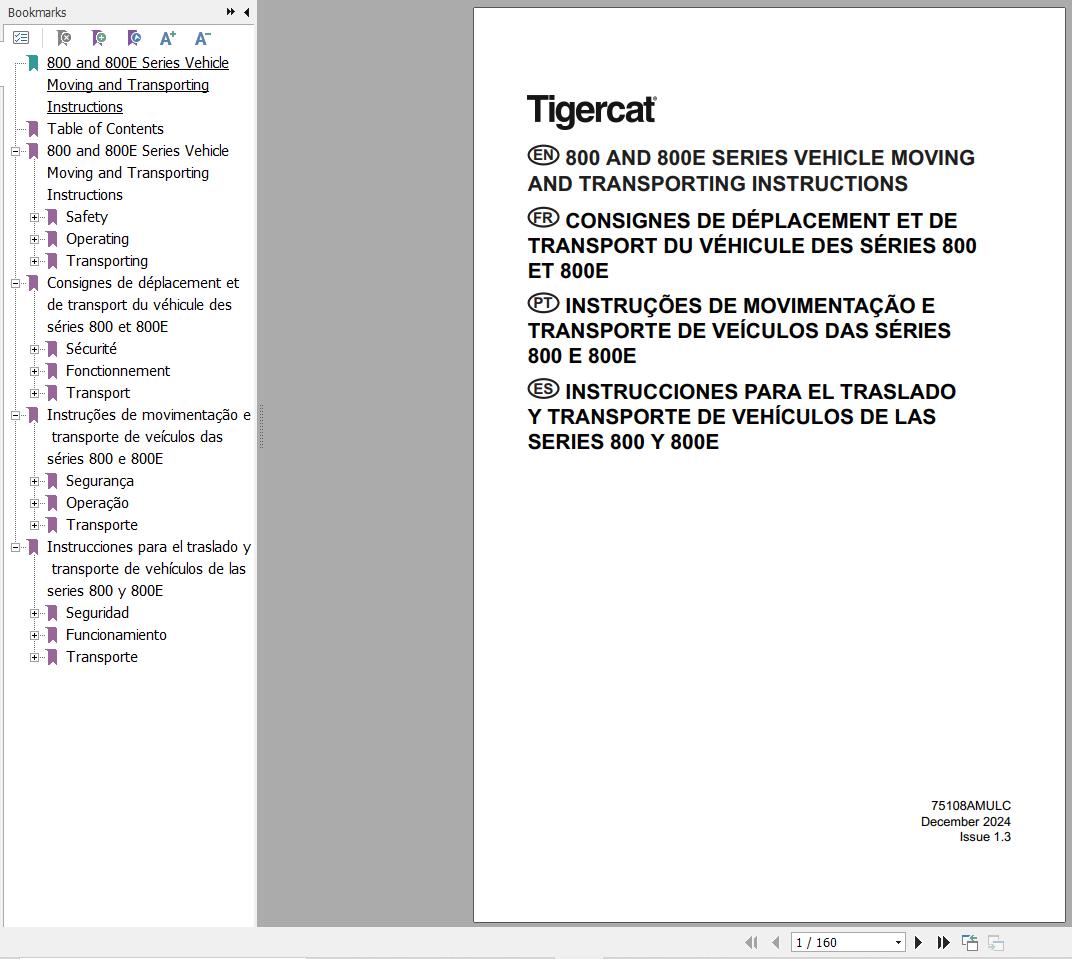Collapse the Instruções de movimentação section
This screenshot has height=959, width=1072.
(15, 415)
